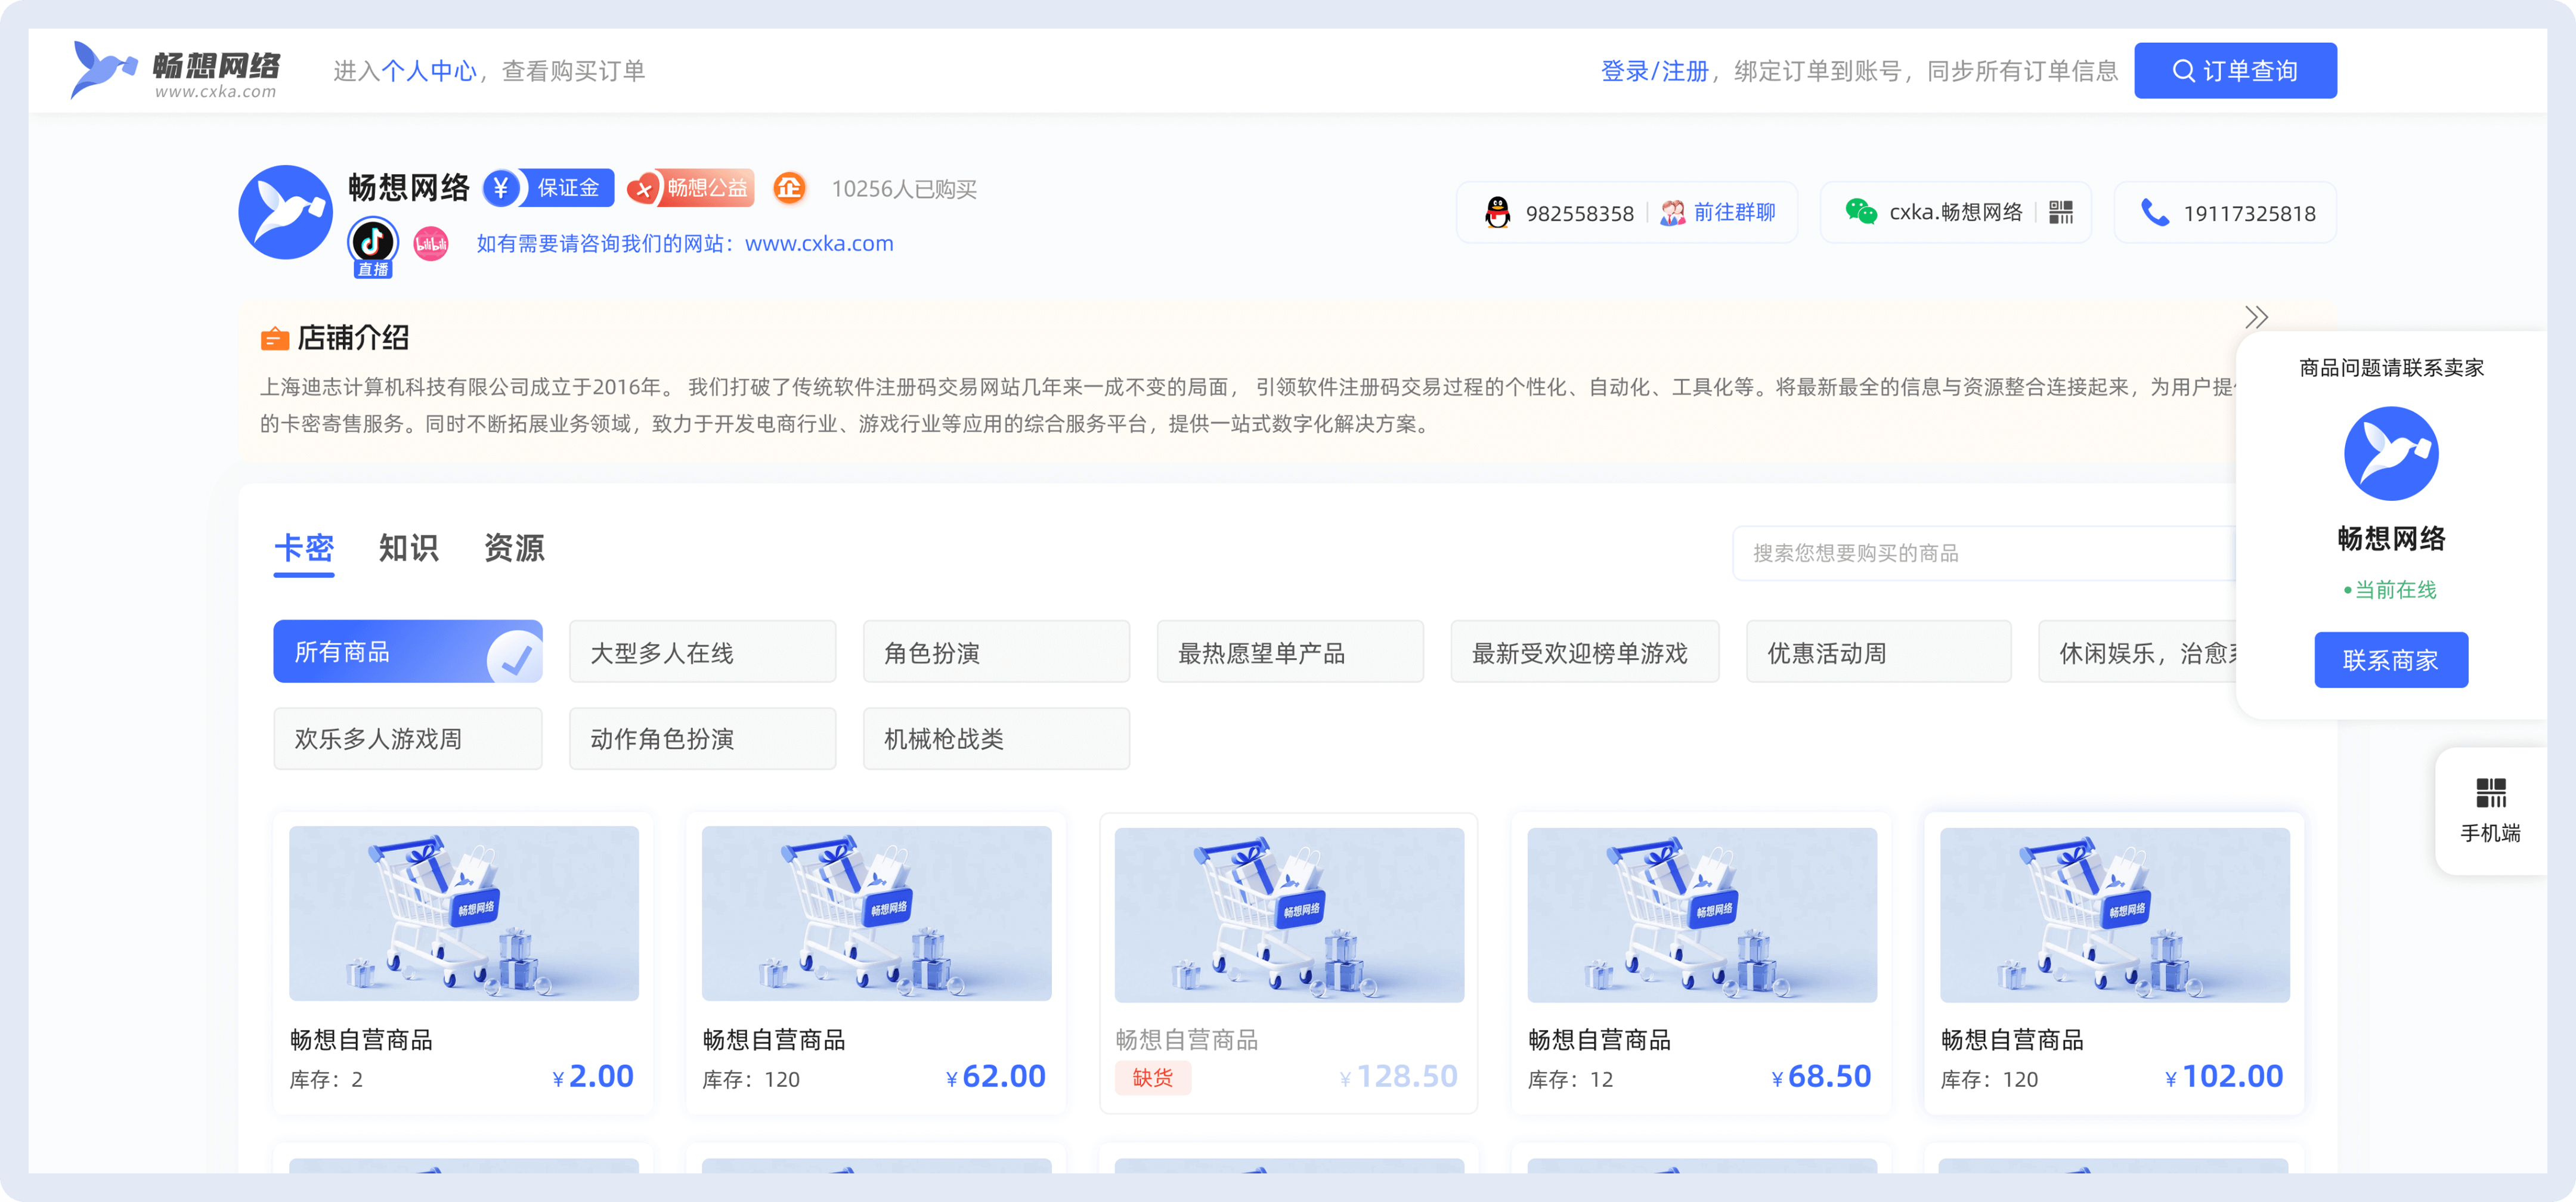Click the phone number icon

[2155, 213]
